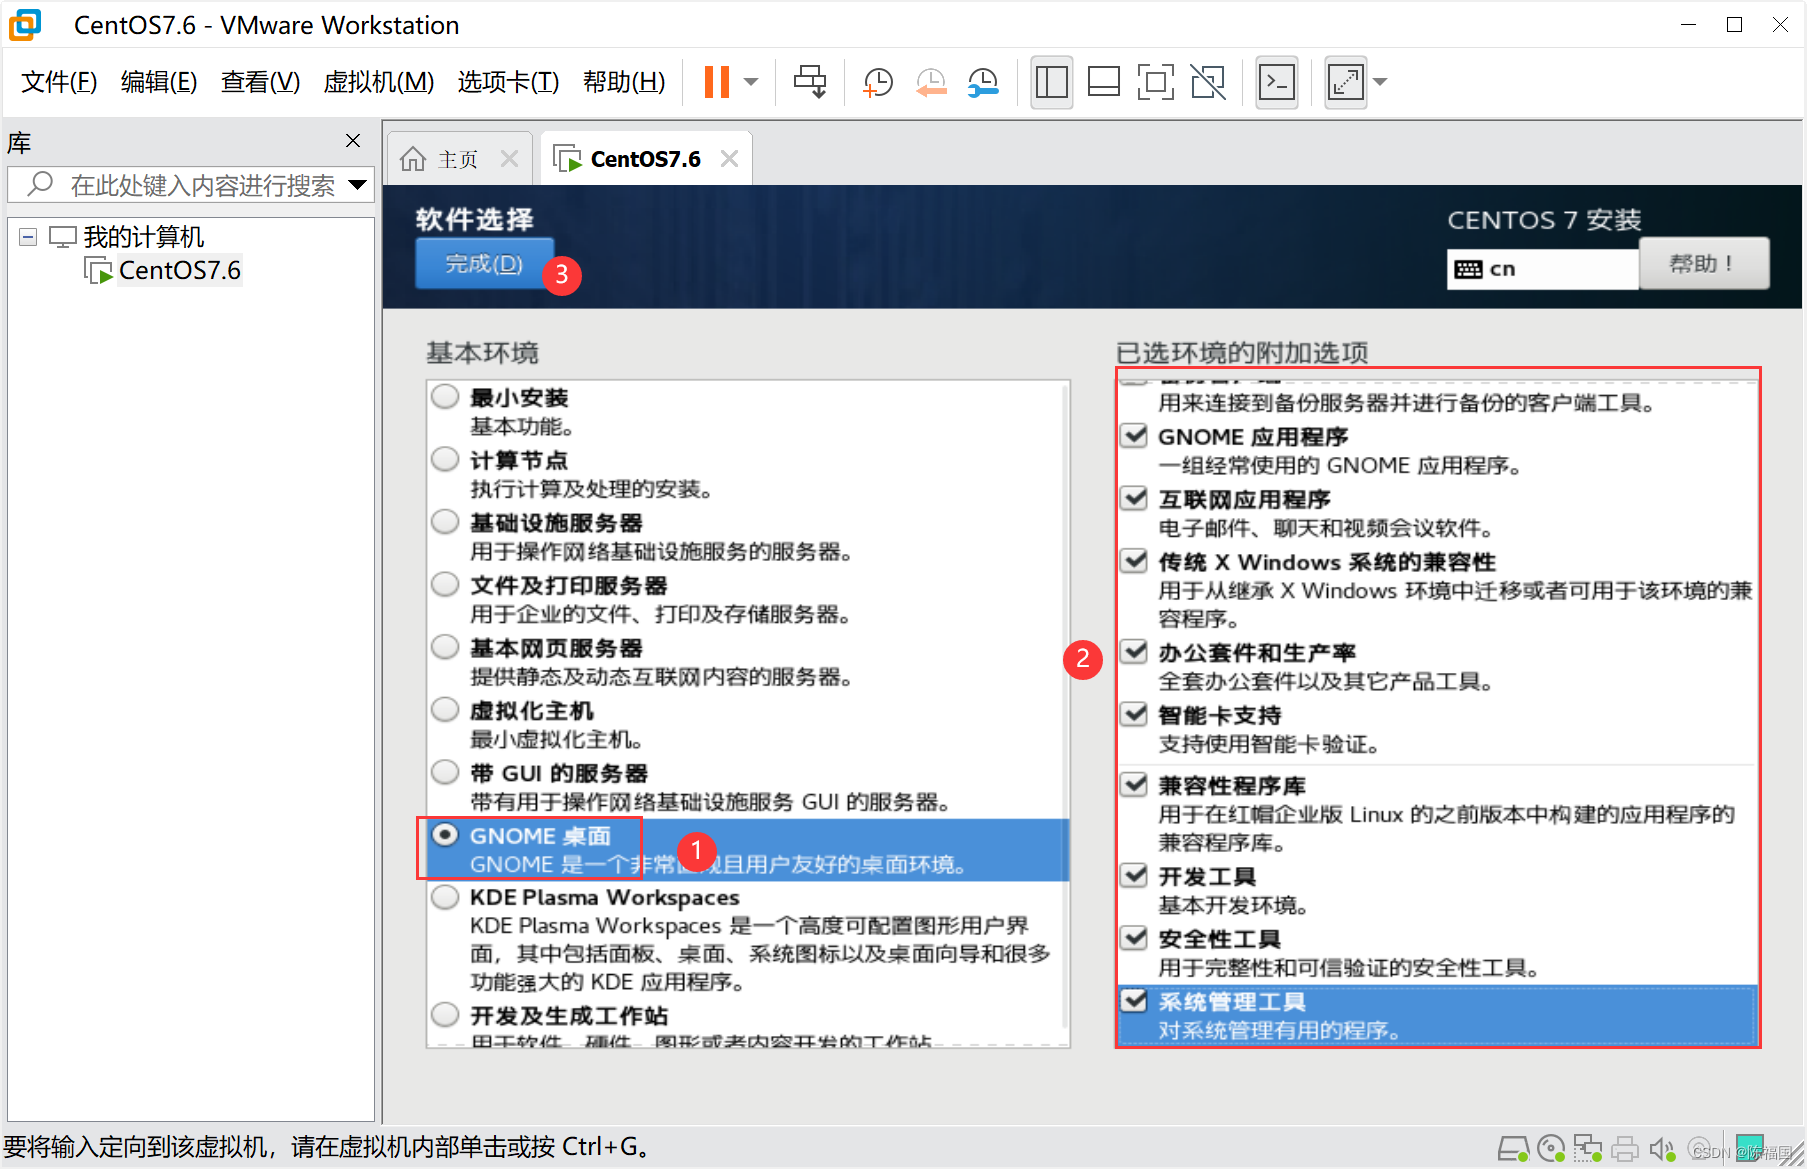The height and width of the screenshot is (1169, 1807).
Task: Uncheck the 智能卡支持 checkbox
Action: tap(1134, 714)
